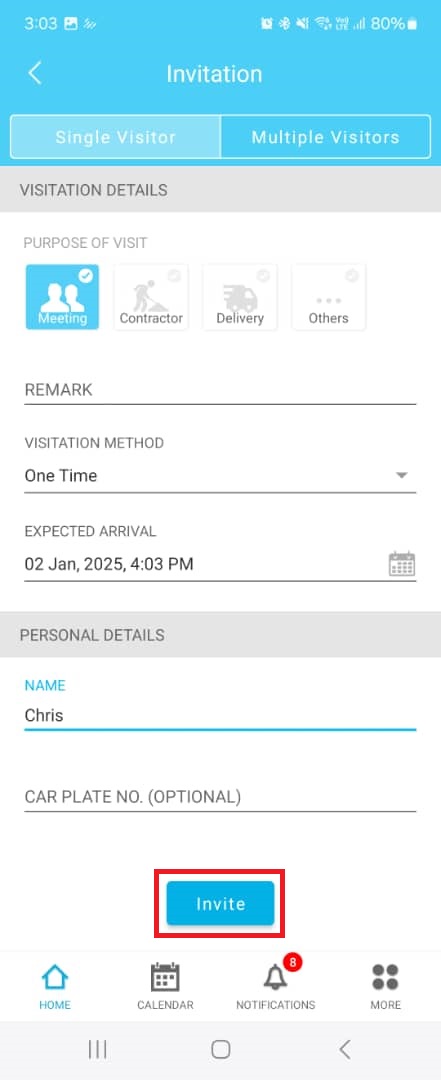Expand the Visitation Method dropdown arrow
The image size is (441, 1080).
coord(402,475)
